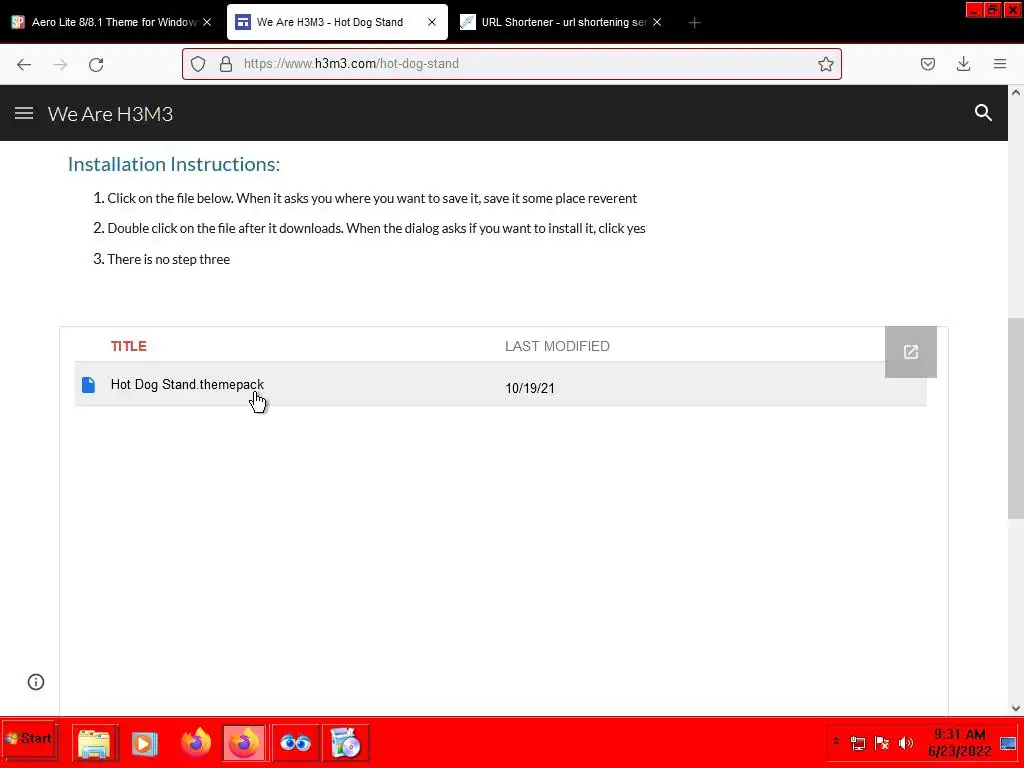
Task: Click the 10/19/21 modified date
Action: (530, 388)
